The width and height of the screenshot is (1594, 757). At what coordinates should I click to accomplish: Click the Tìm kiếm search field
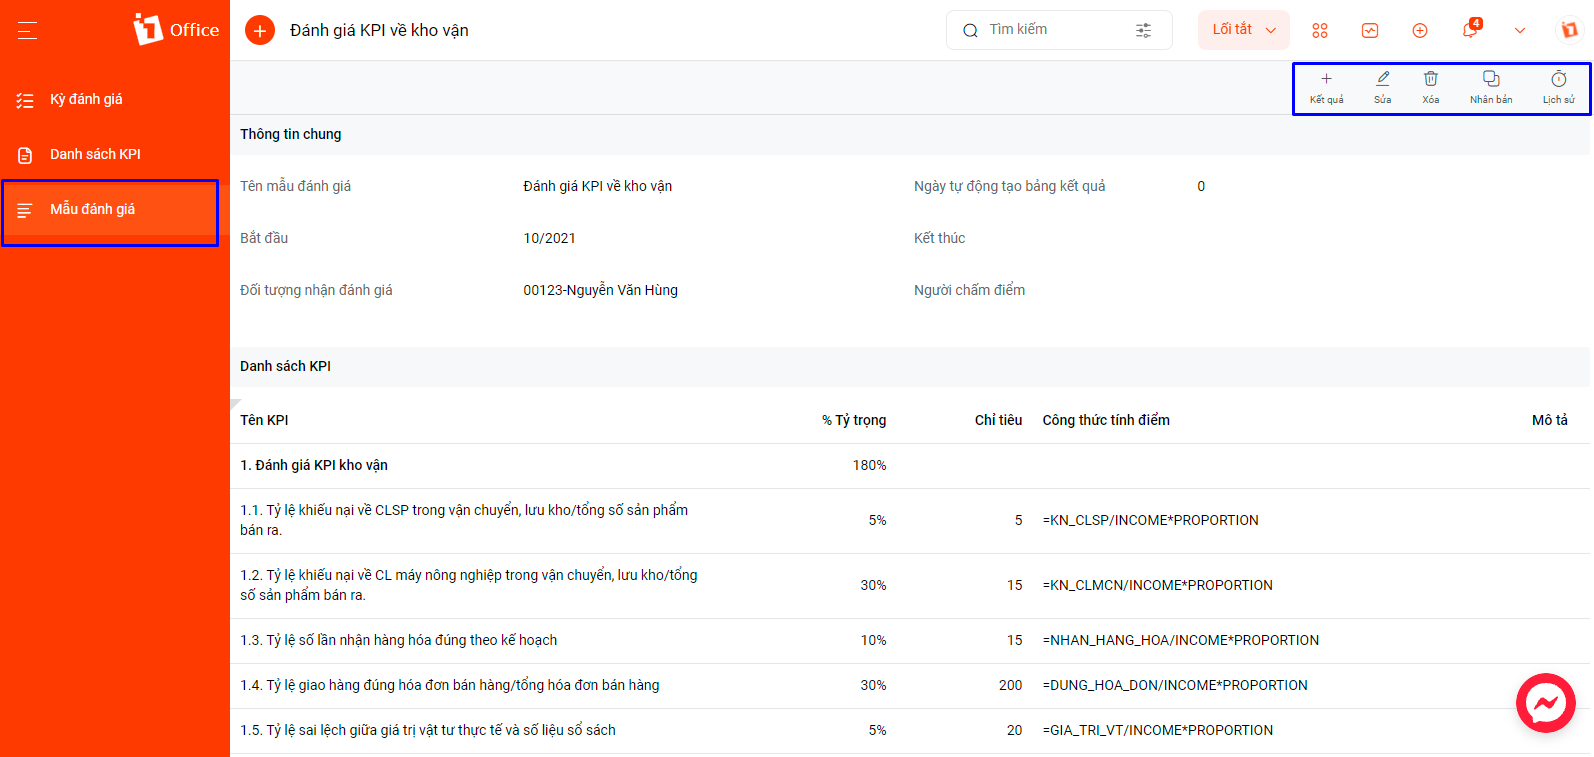coord(1058,30)
